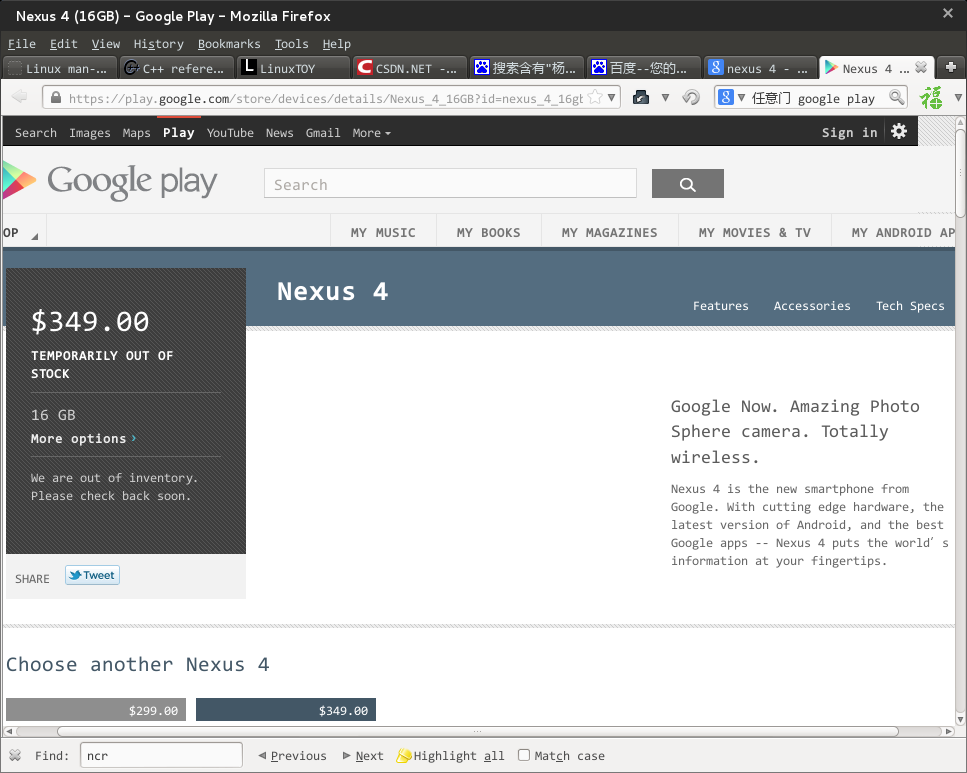
Task: Click the Google Play search field
Action: click(x=450, y=184)
